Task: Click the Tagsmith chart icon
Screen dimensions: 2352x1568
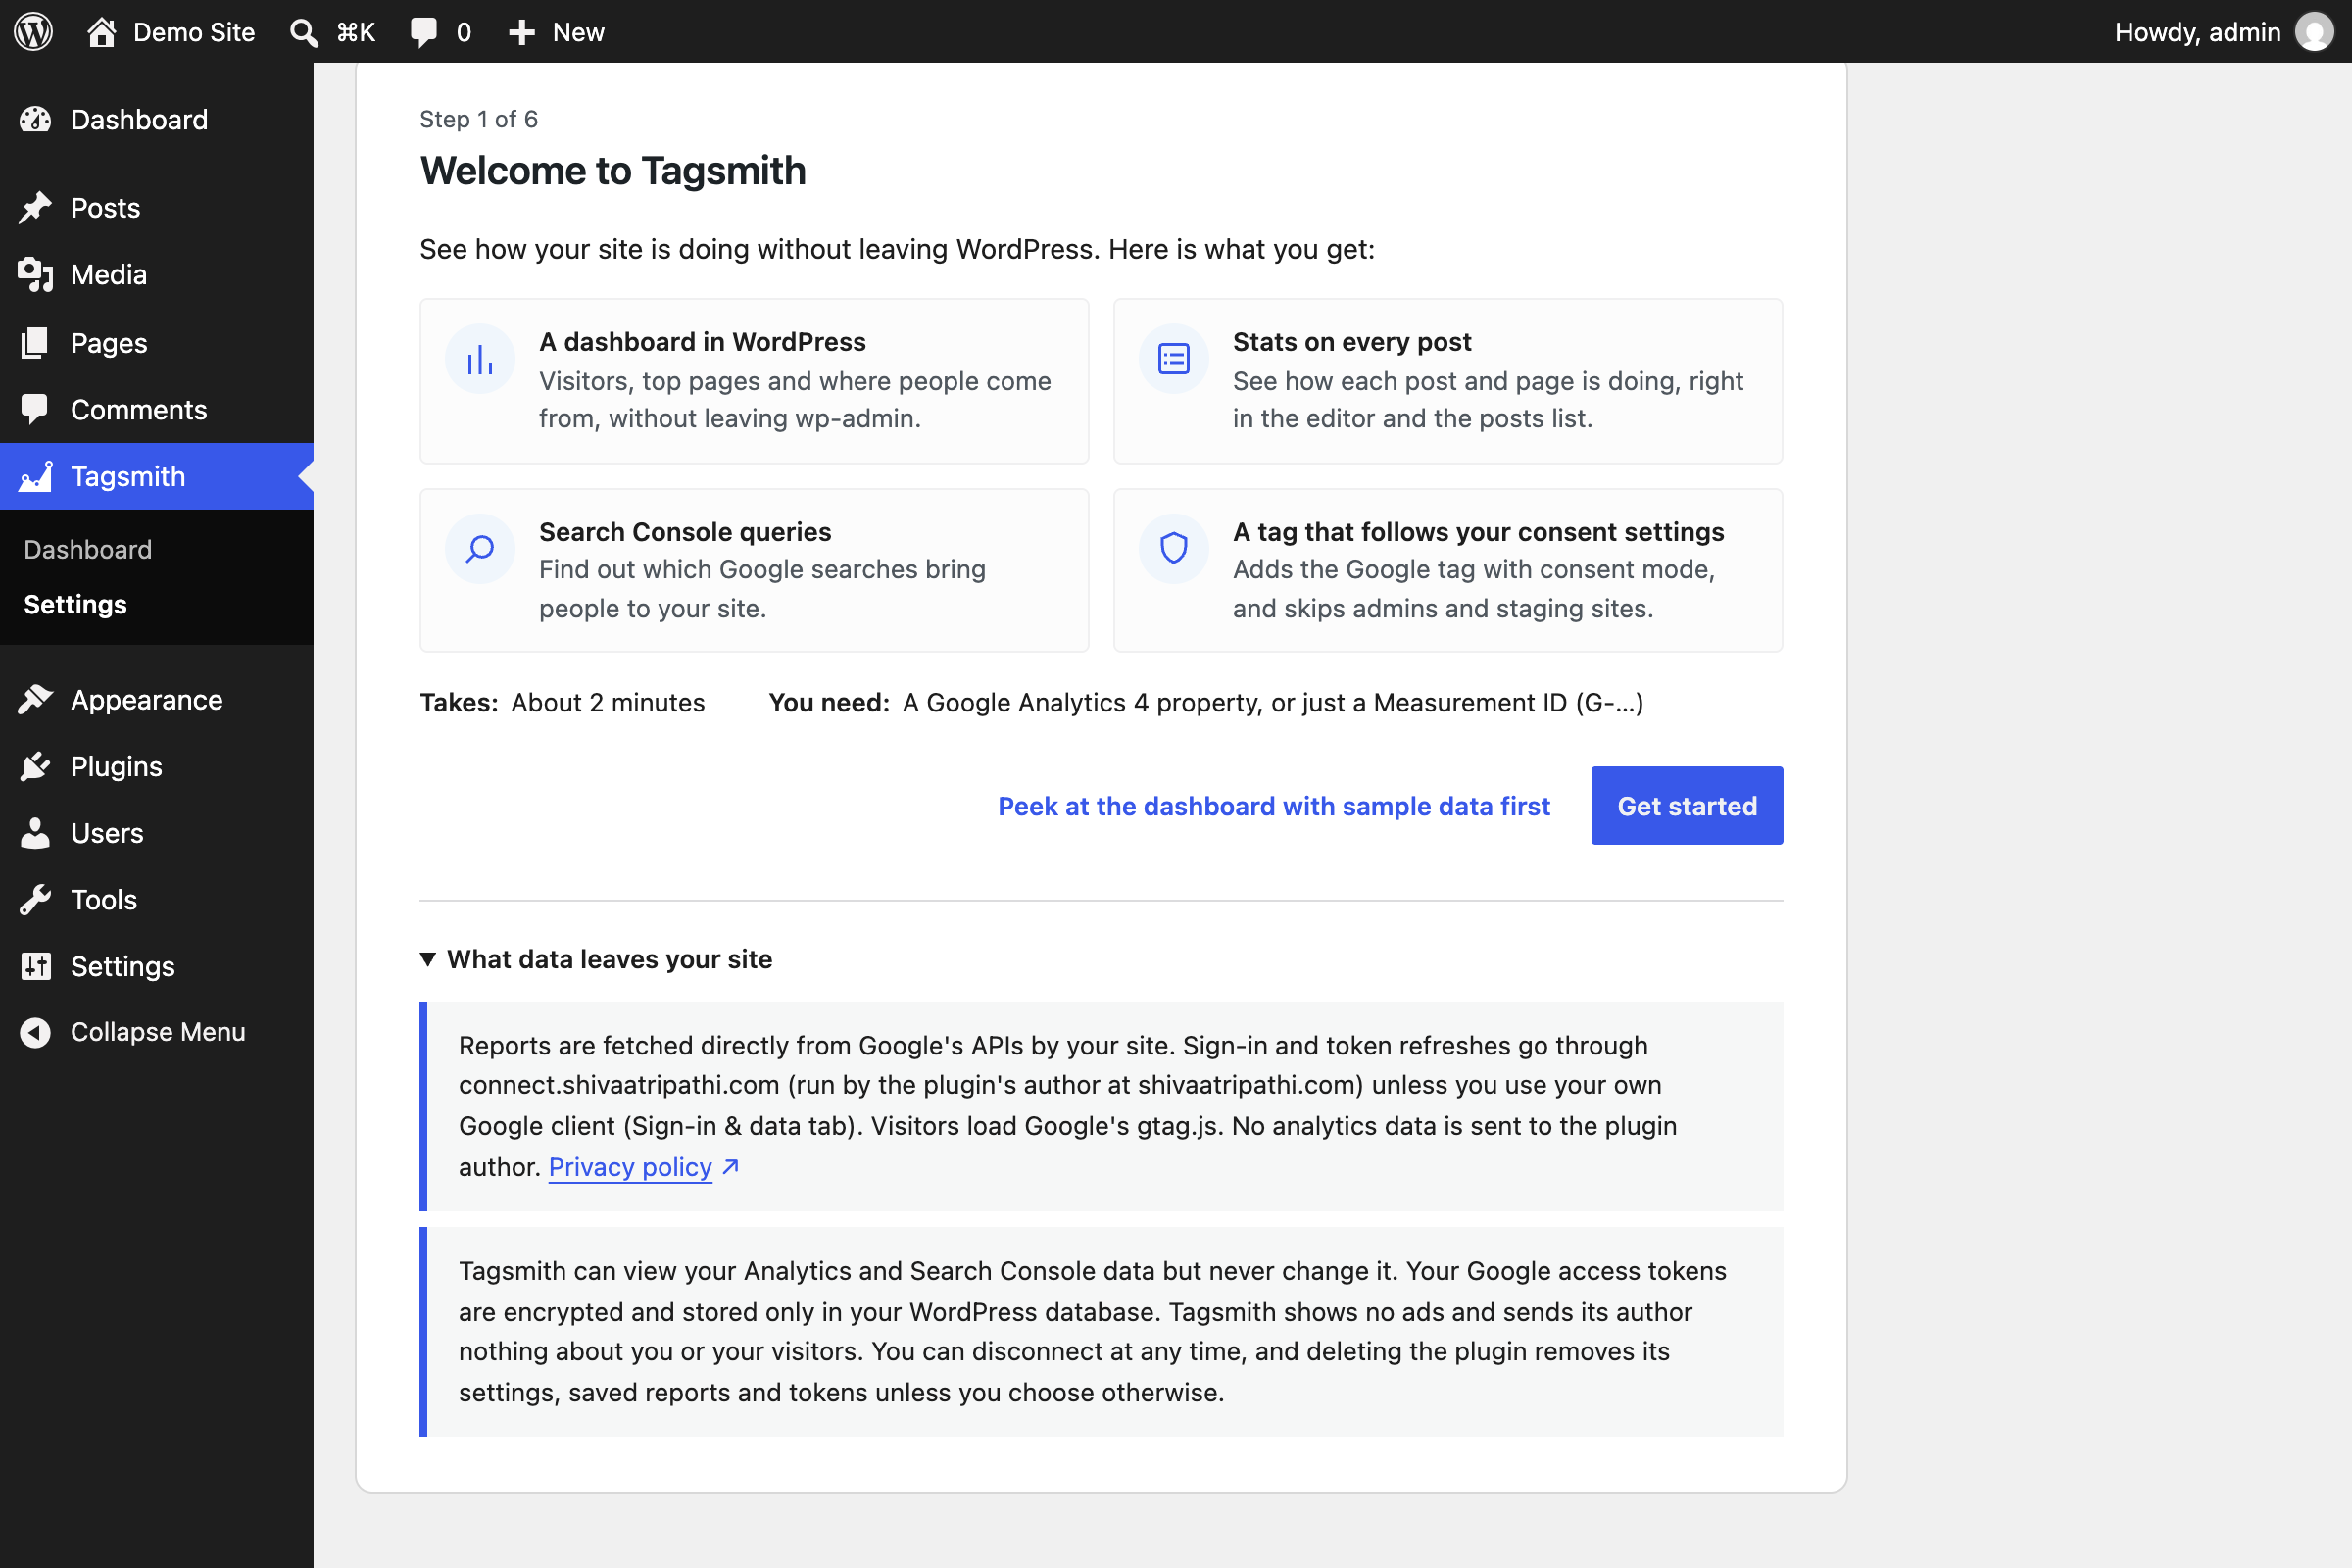Action: [x=35, y=477]
